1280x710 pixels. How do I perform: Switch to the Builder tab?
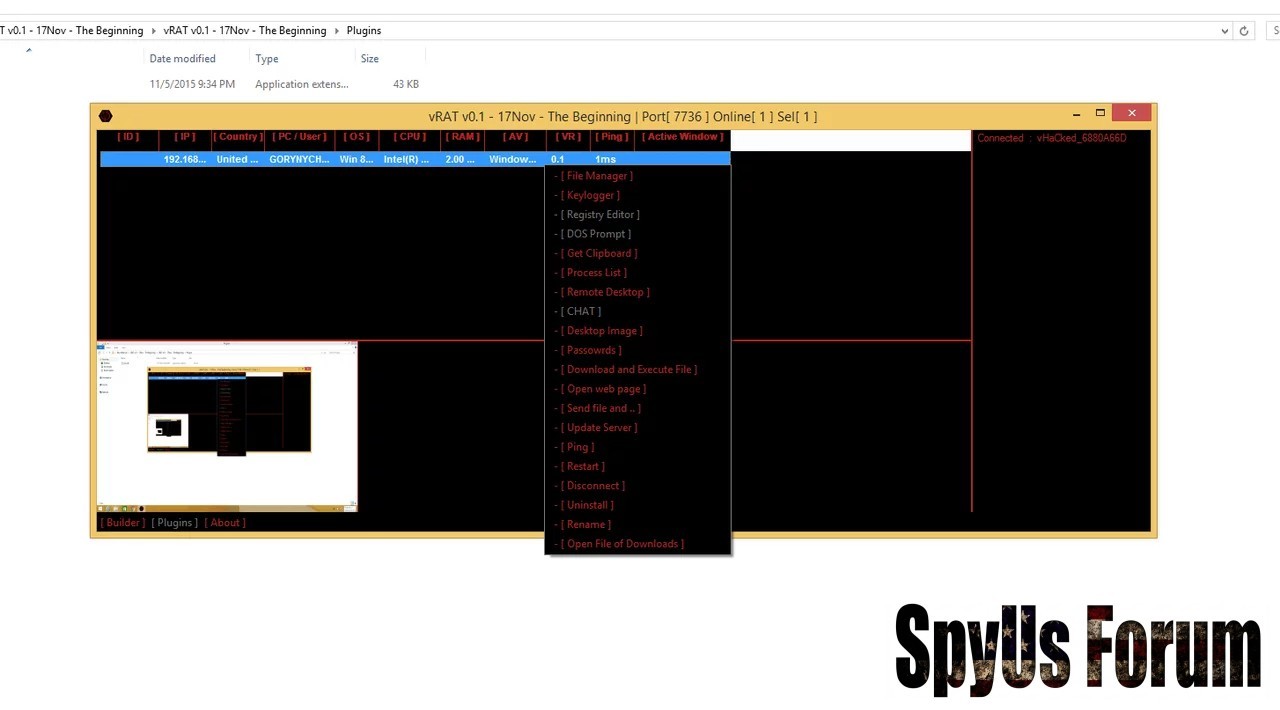tap(123, 523)
